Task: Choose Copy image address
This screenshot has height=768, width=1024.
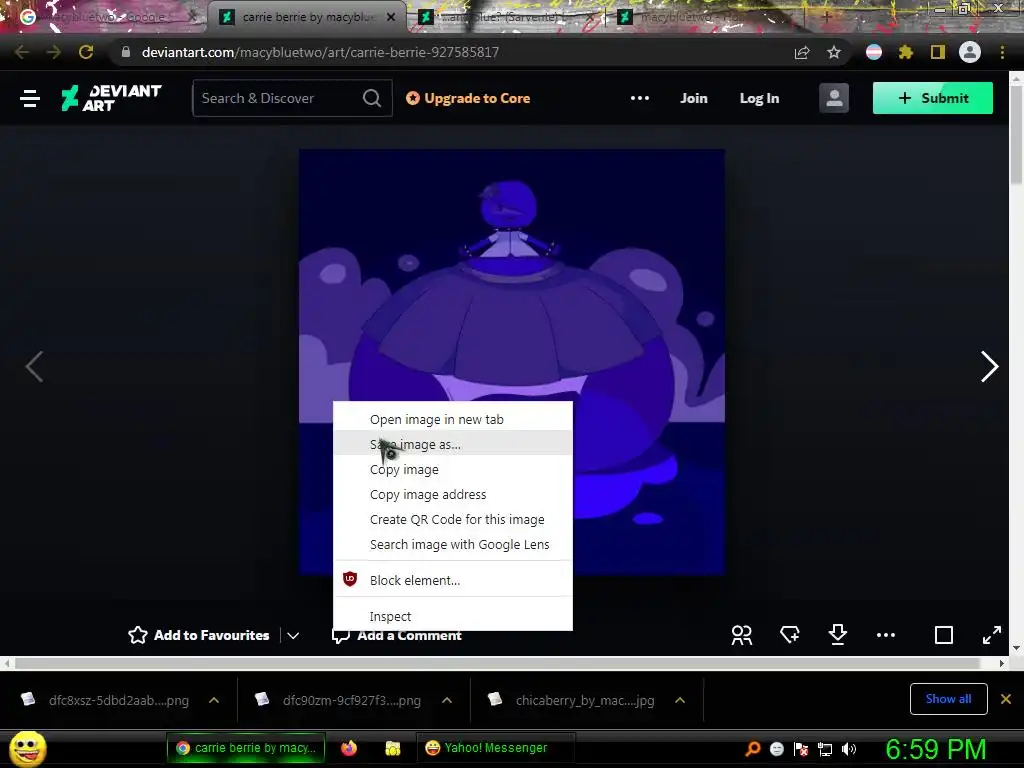Action: (x=453, y=494)
